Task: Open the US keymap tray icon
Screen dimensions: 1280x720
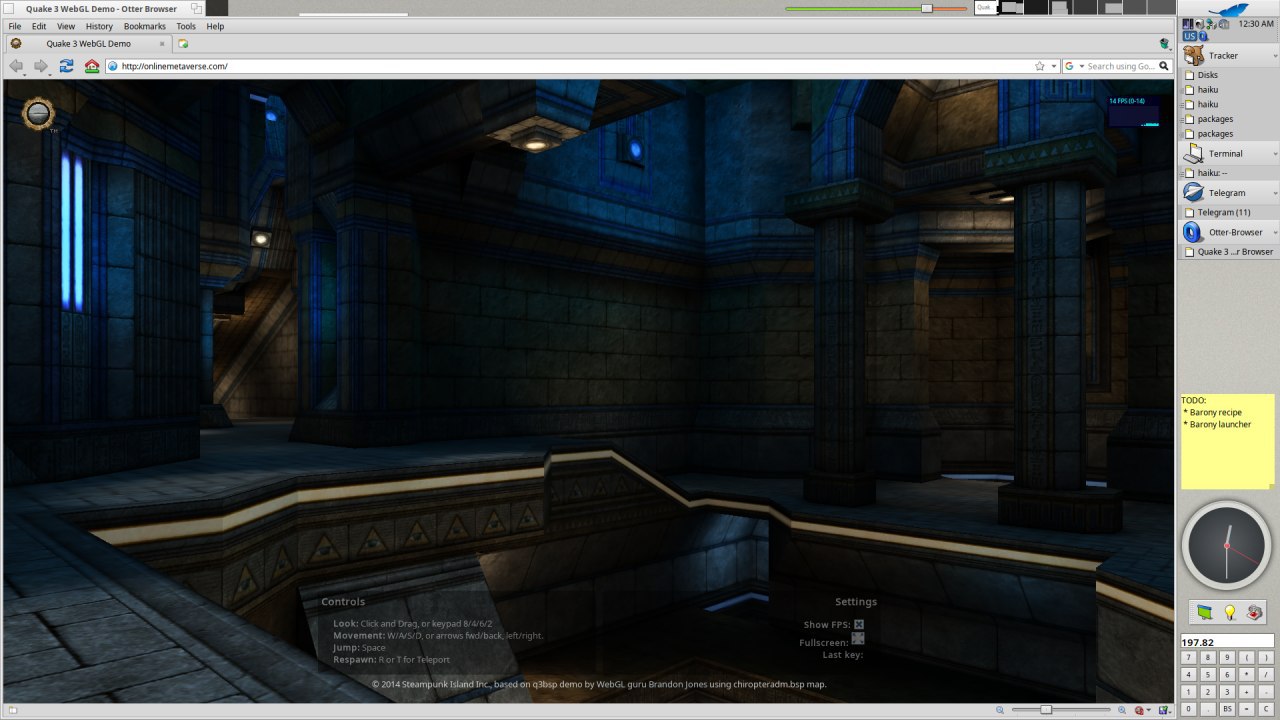Action: pos(1190,36)
